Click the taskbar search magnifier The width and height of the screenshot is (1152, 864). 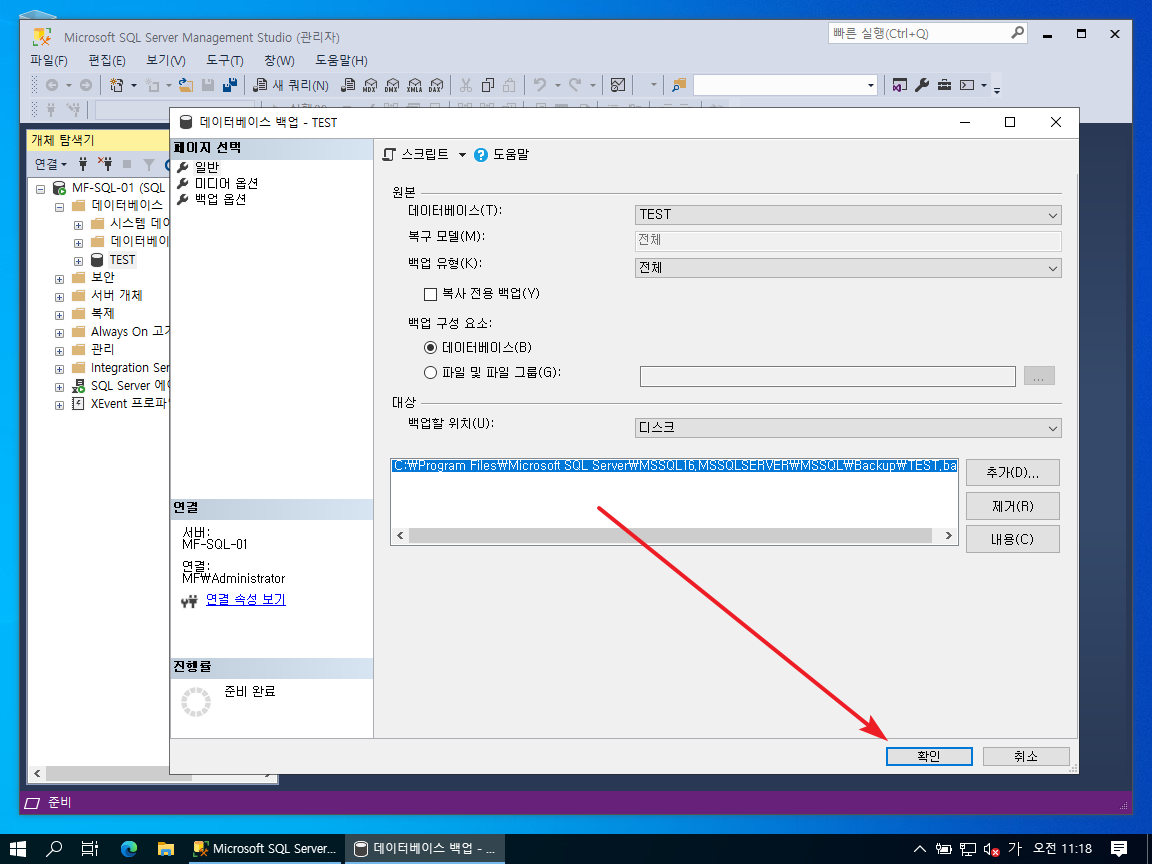(54, 849)
